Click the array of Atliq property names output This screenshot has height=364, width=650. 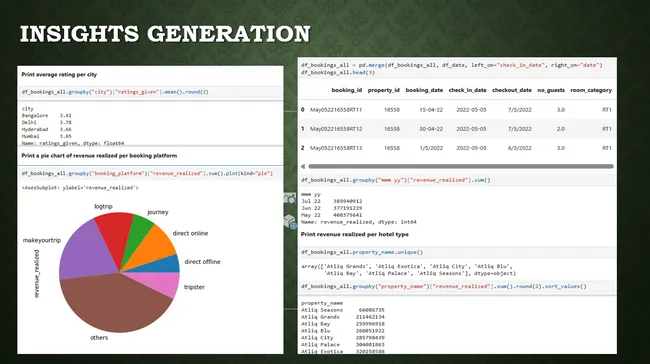(x=408, y=270)
